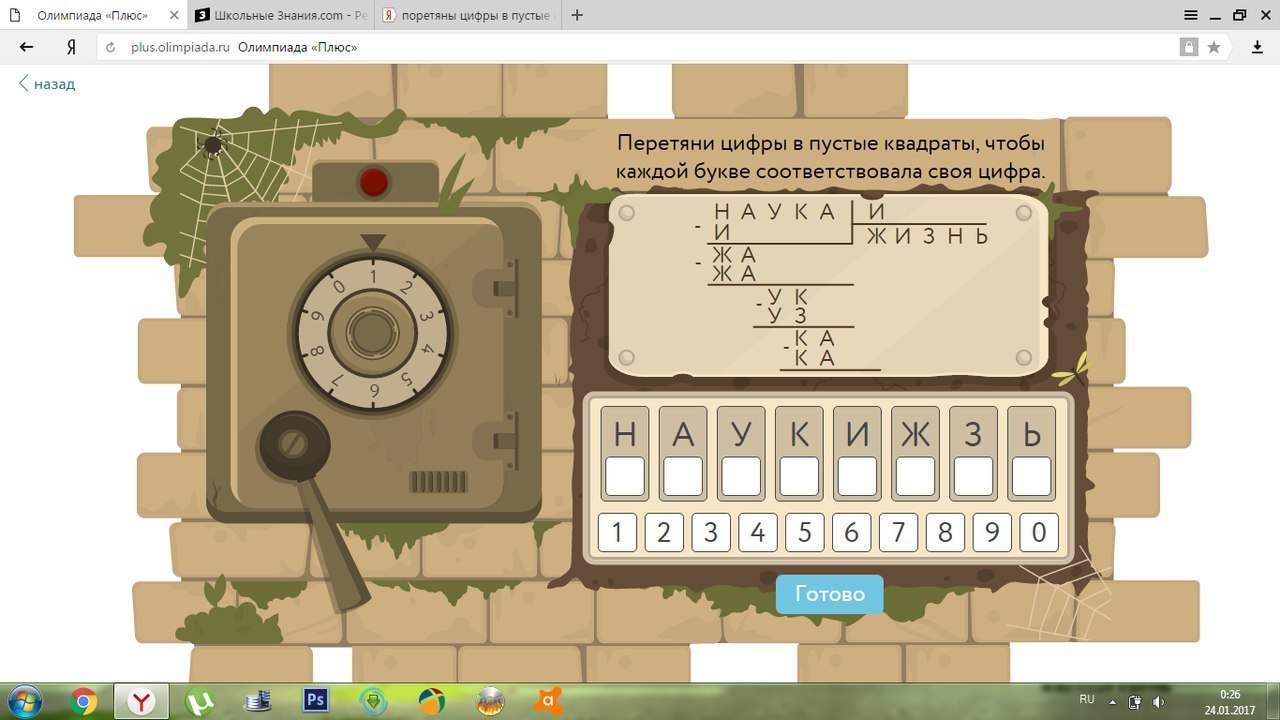This screenshot has height=720, width=1280.
Task: Open the Yandex Browser hamburger menu
Action: (x=1191, y=15)
